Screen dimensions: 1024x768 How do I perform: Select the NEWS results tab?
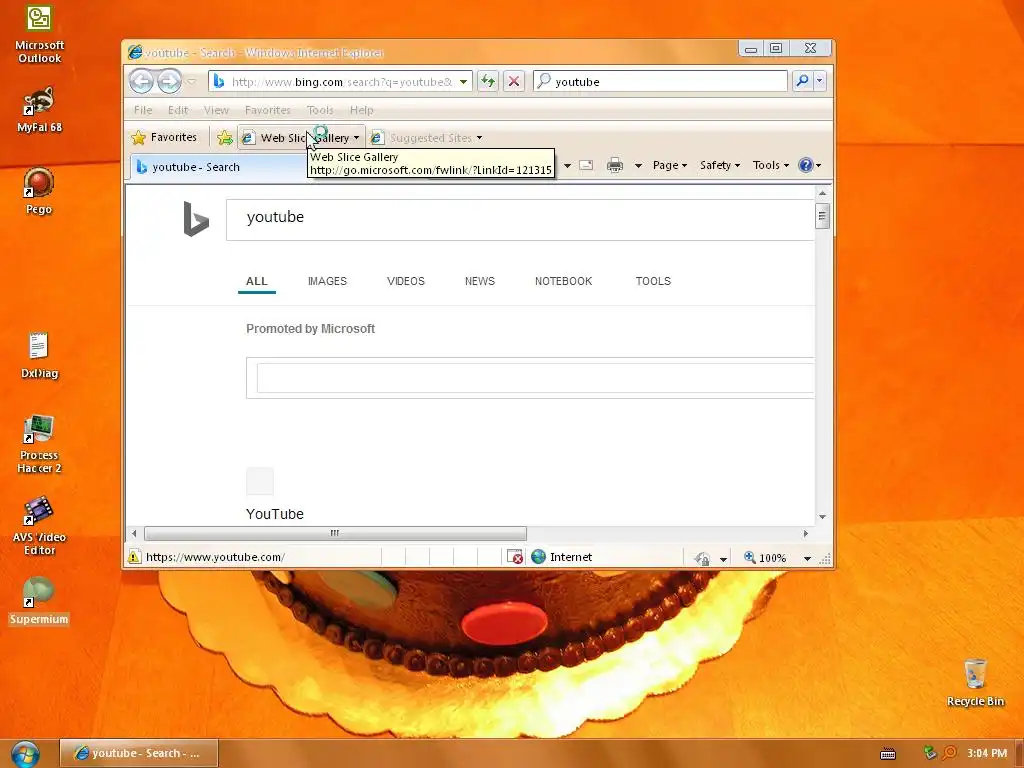480,281
